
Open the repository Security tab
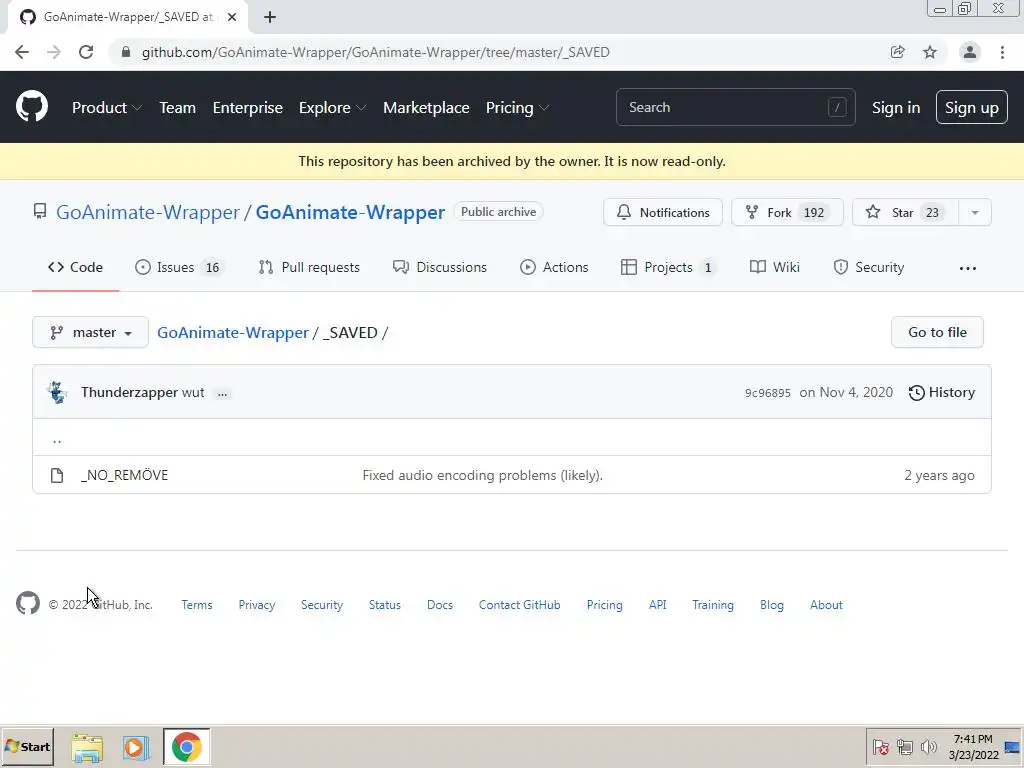point(869,267)
